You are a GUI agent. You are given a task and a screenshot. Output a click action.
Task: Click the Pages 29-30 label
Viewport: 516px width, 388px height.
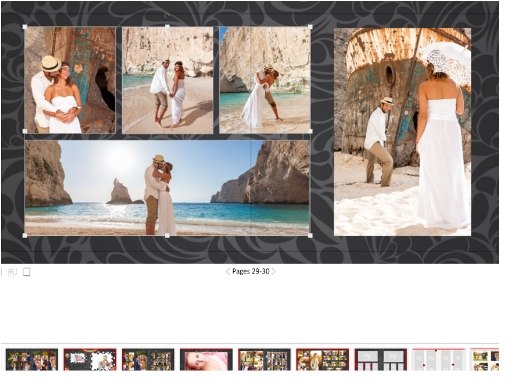[x=251, y=271]
